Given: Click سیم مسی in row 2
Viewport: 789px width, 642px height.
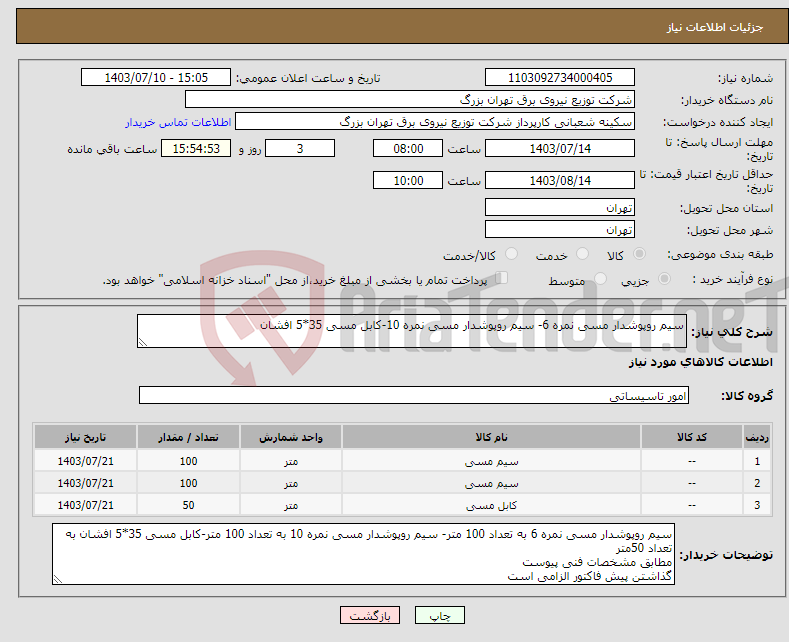Looking at the screenshot, I should pyautogui.click(x=491, y=484).
